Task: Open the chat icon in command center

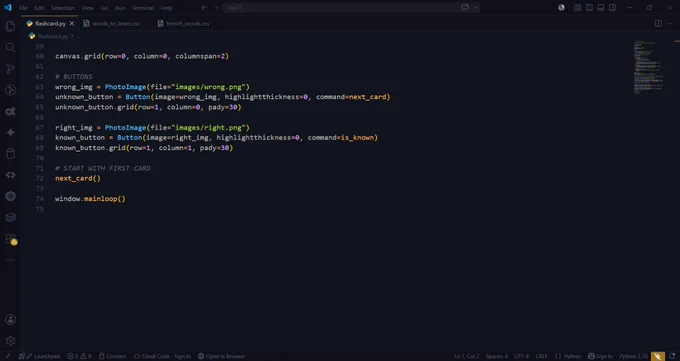Action: [x=465, y=7]
